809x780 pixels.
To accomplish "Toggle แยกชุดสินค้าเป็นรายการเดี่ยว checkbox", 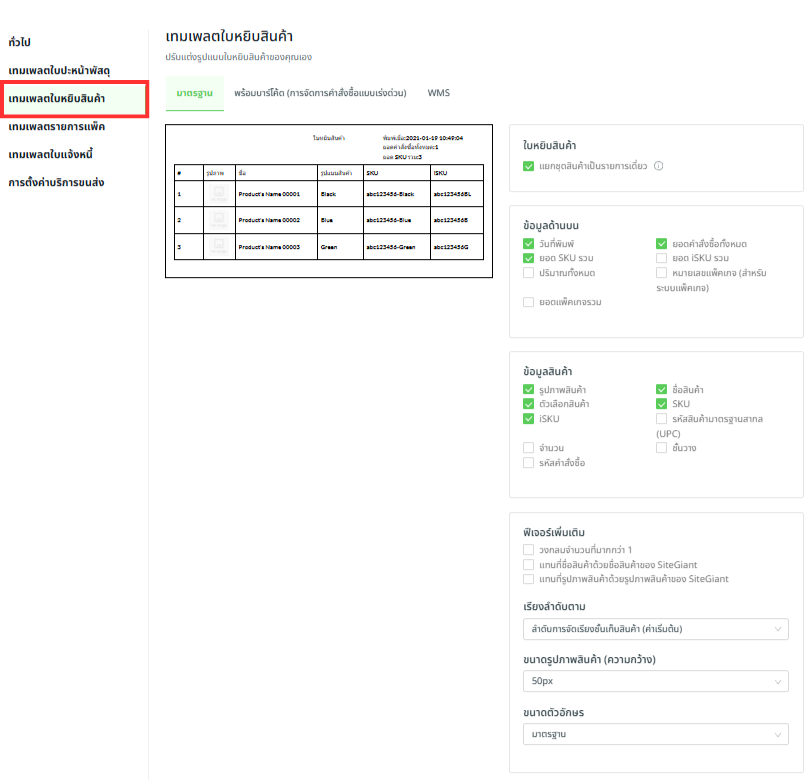I will pos(528,166).
